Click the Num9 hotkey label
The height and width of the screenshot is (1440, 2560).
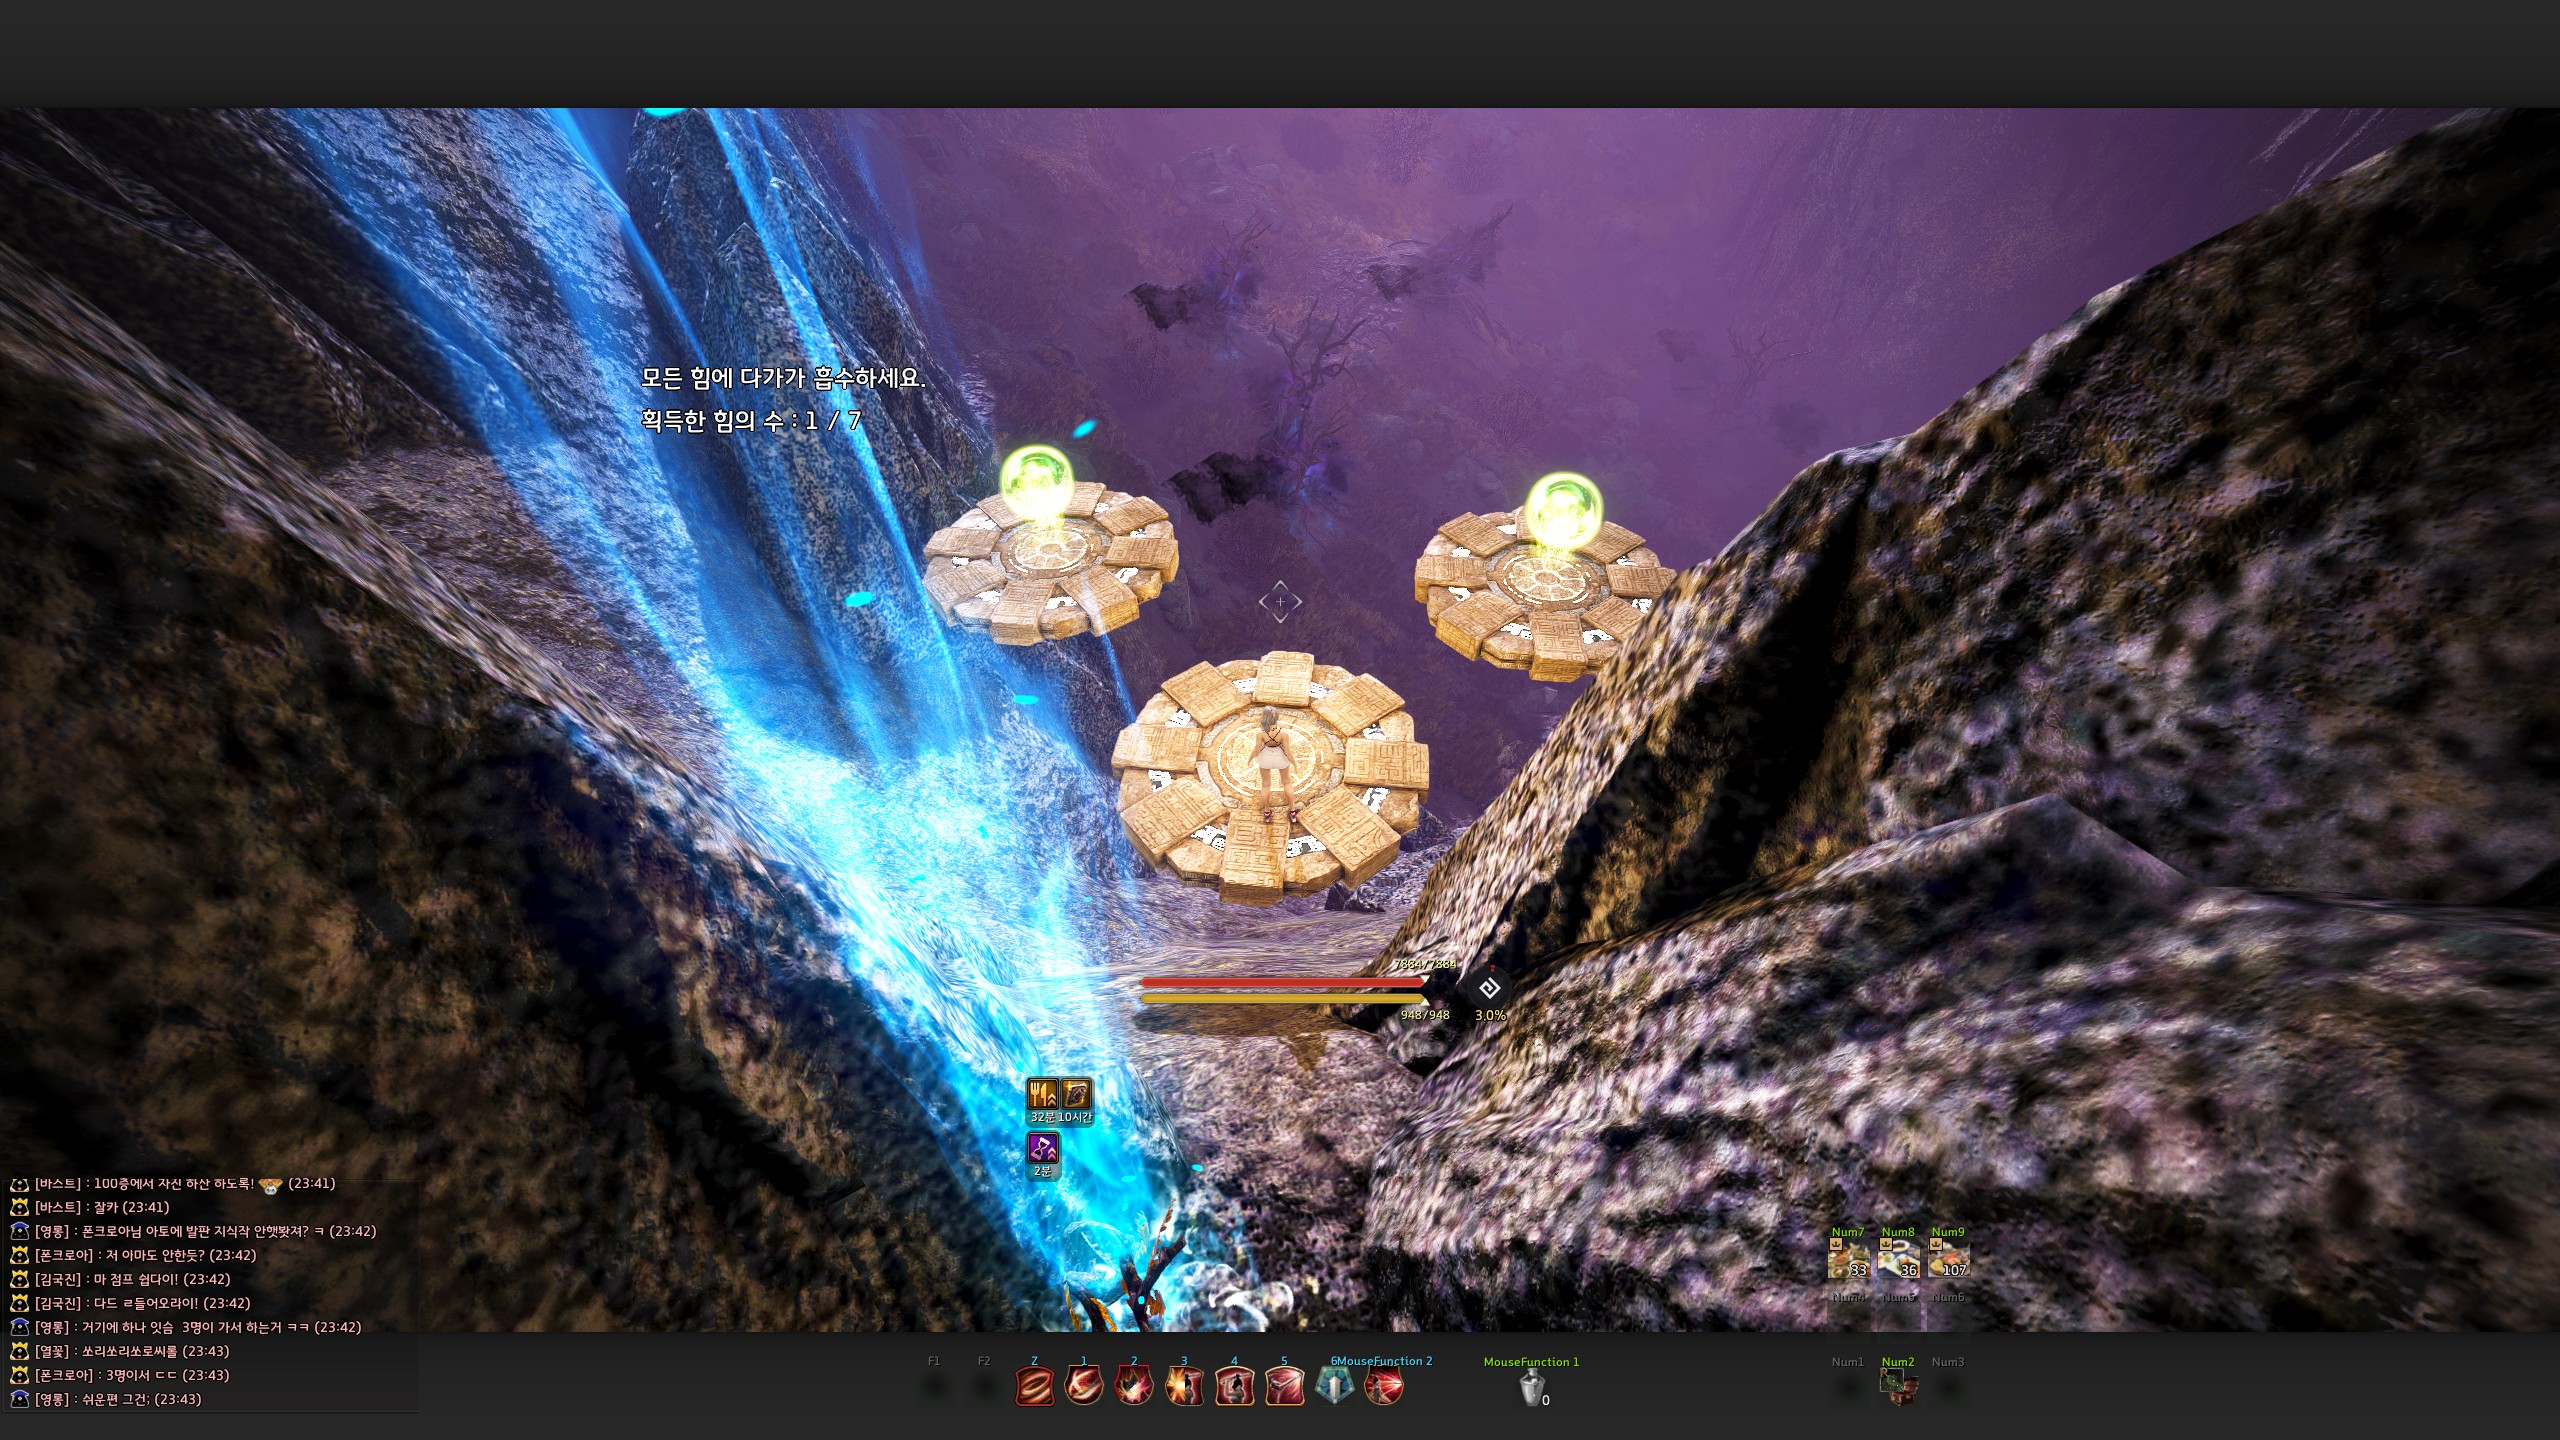(x=1948, y=1232)
